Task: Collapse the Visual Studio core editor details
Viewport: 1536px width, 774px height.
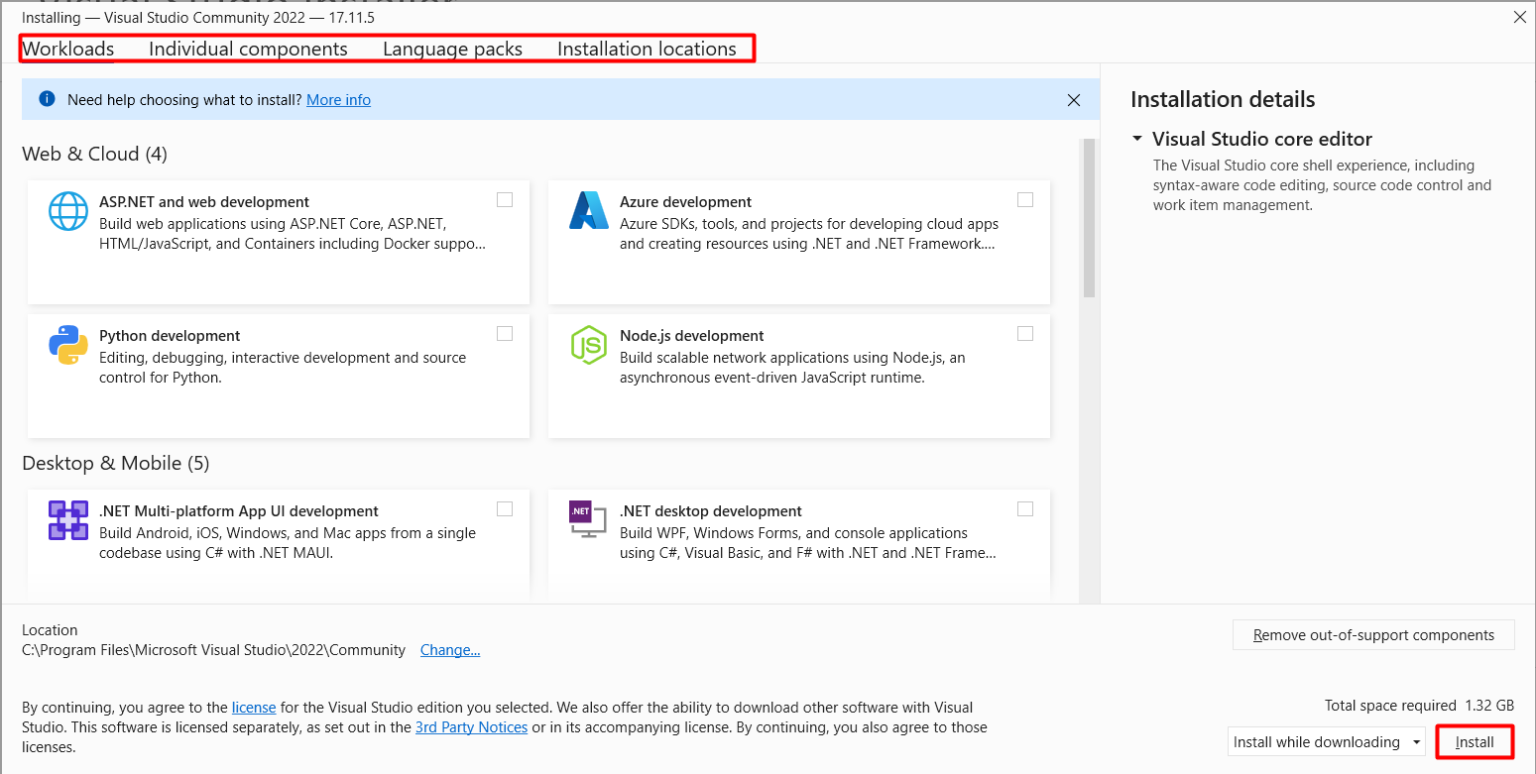Action: [x=1136, y=139]
